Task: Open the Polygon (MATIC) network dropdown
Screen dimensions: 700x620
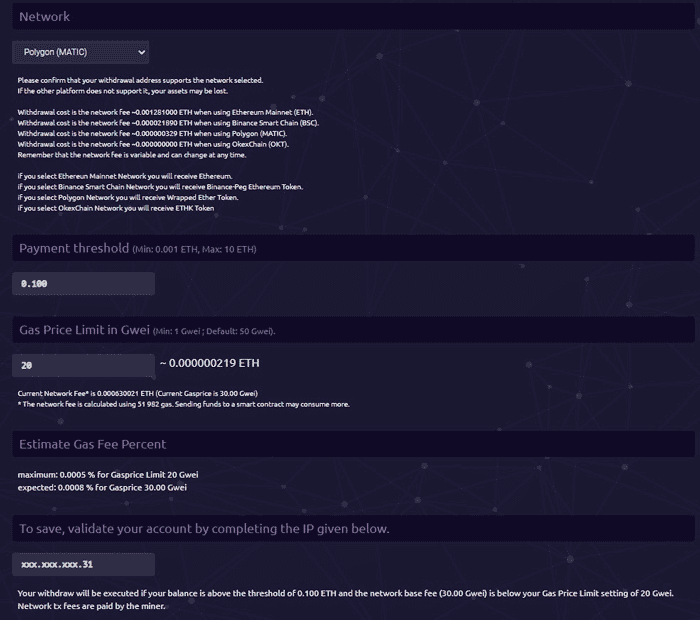Action: pyautogui.click(x=81, y=51)
